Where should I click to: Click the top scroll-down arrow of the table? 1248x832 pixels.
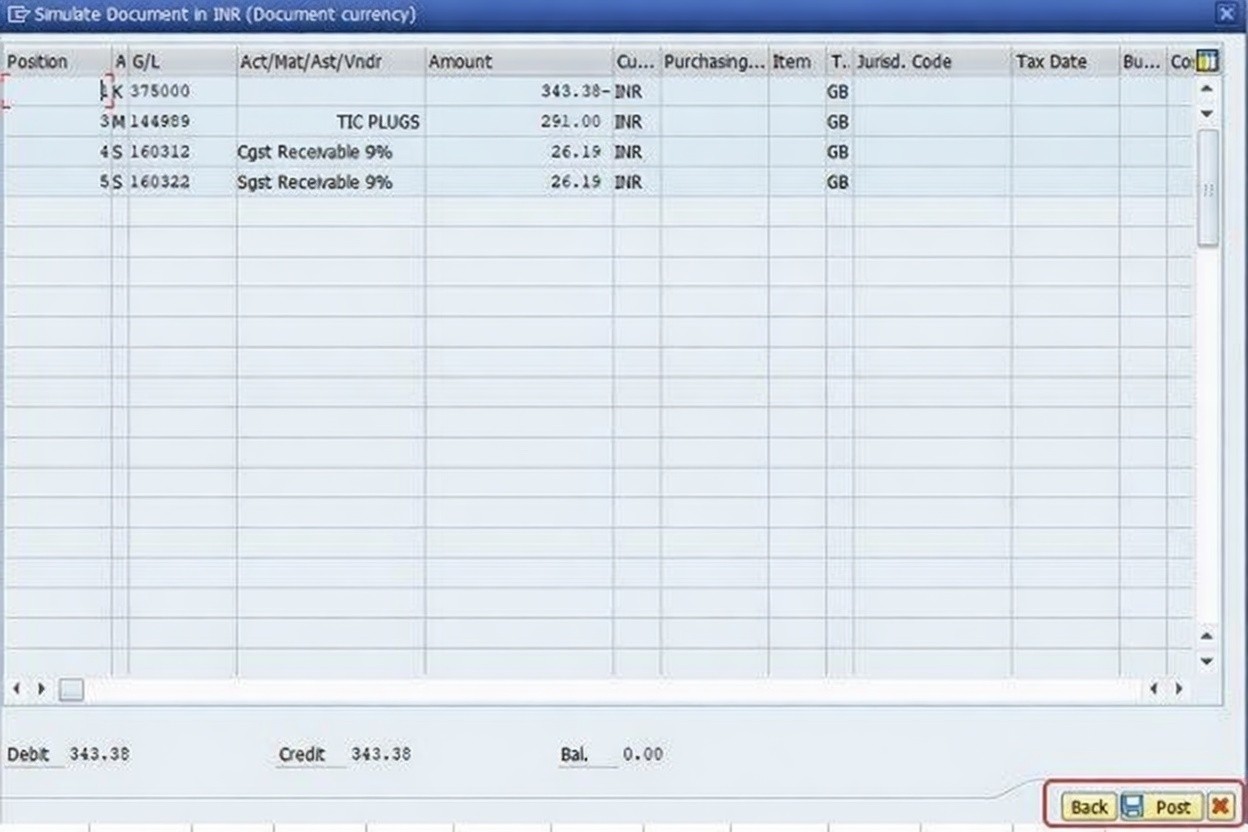(x=1207, y=114)
